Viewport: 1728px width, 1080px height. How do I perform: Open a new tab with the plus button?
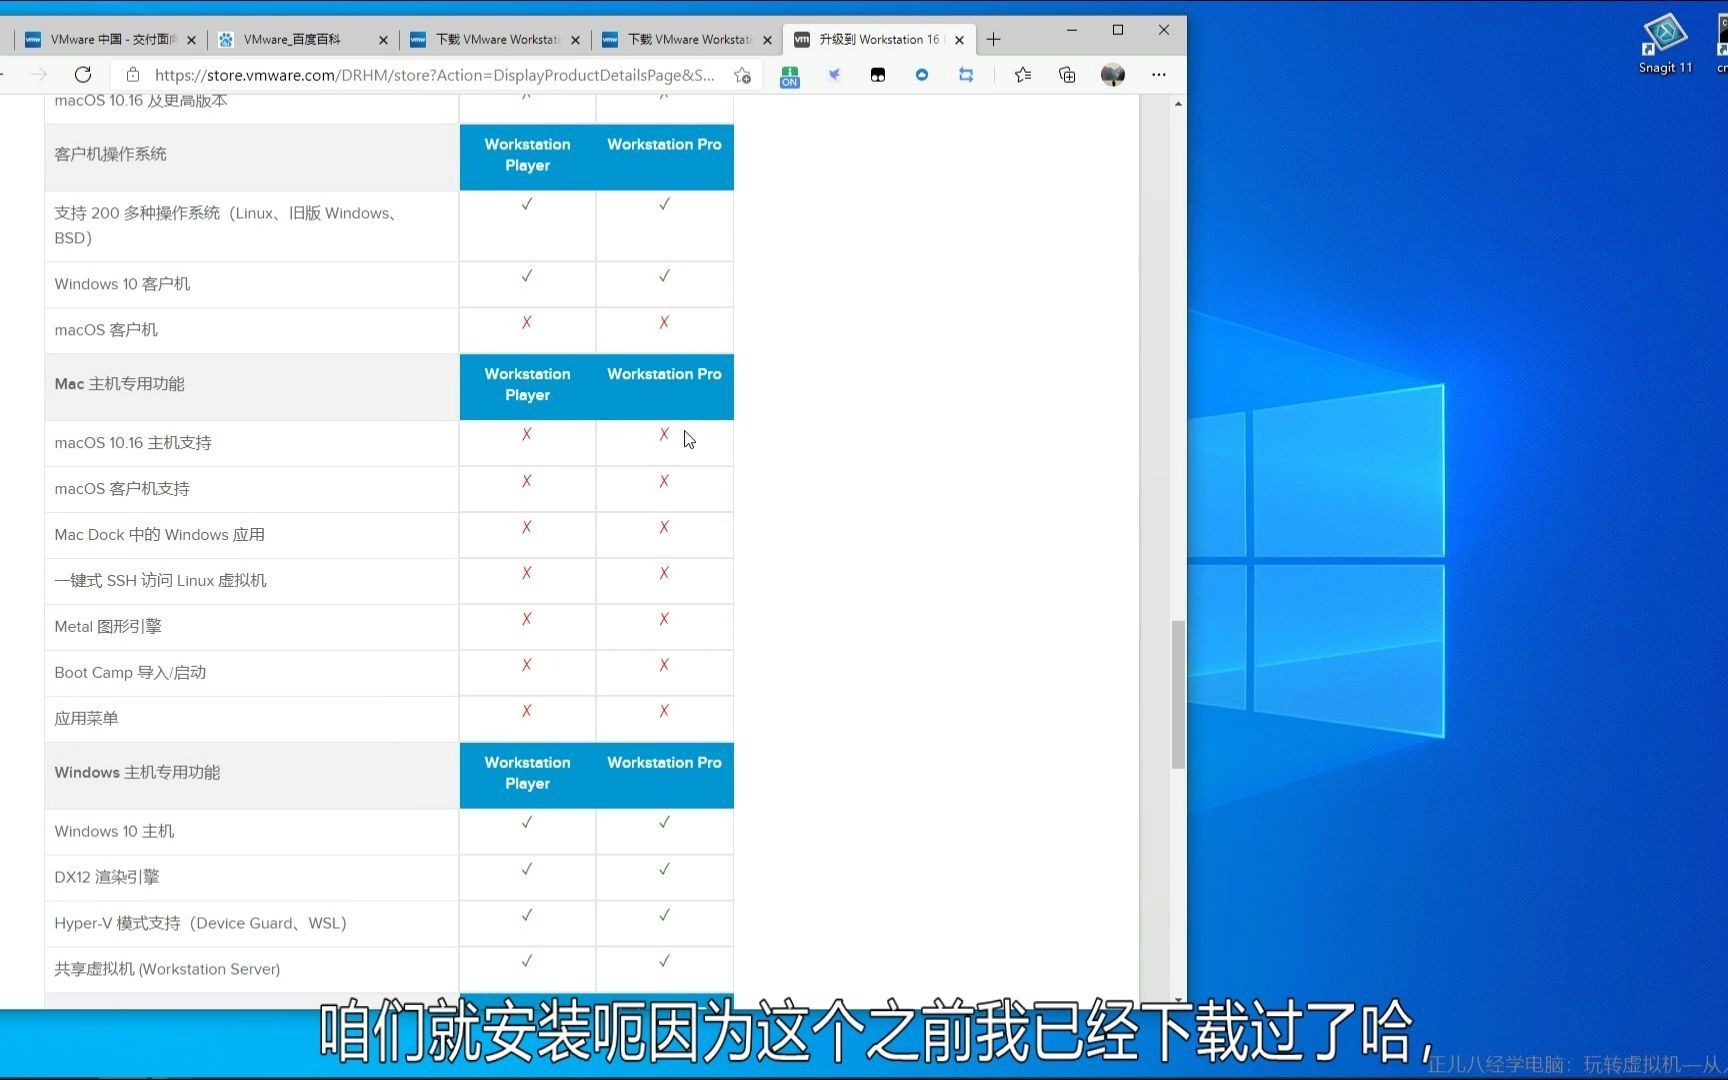tap(993, 40)
